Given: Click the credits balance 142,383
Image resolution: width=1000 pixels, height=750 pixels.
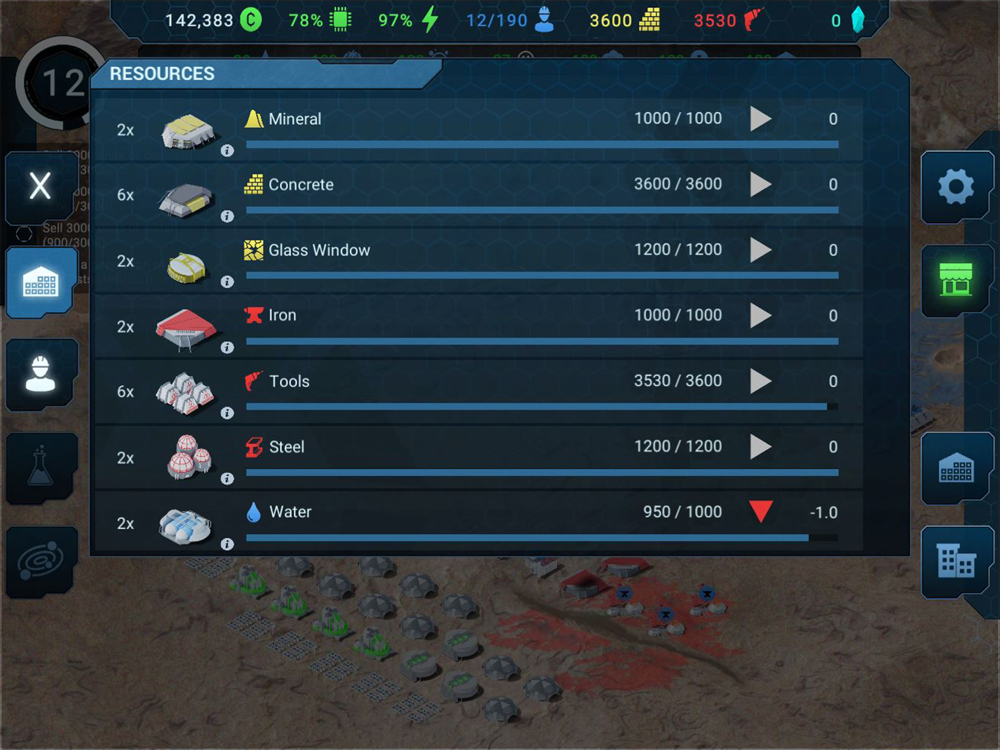Looking at the screenshot, I should [199, 20].
